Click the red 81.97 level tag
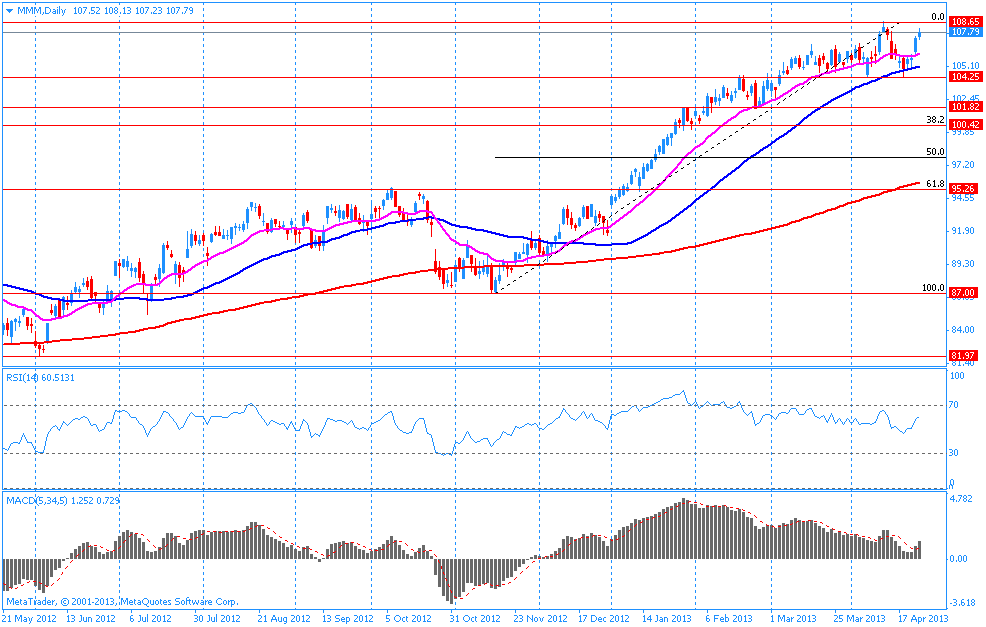Screen dimensions: 986x627 pos(963,356)
